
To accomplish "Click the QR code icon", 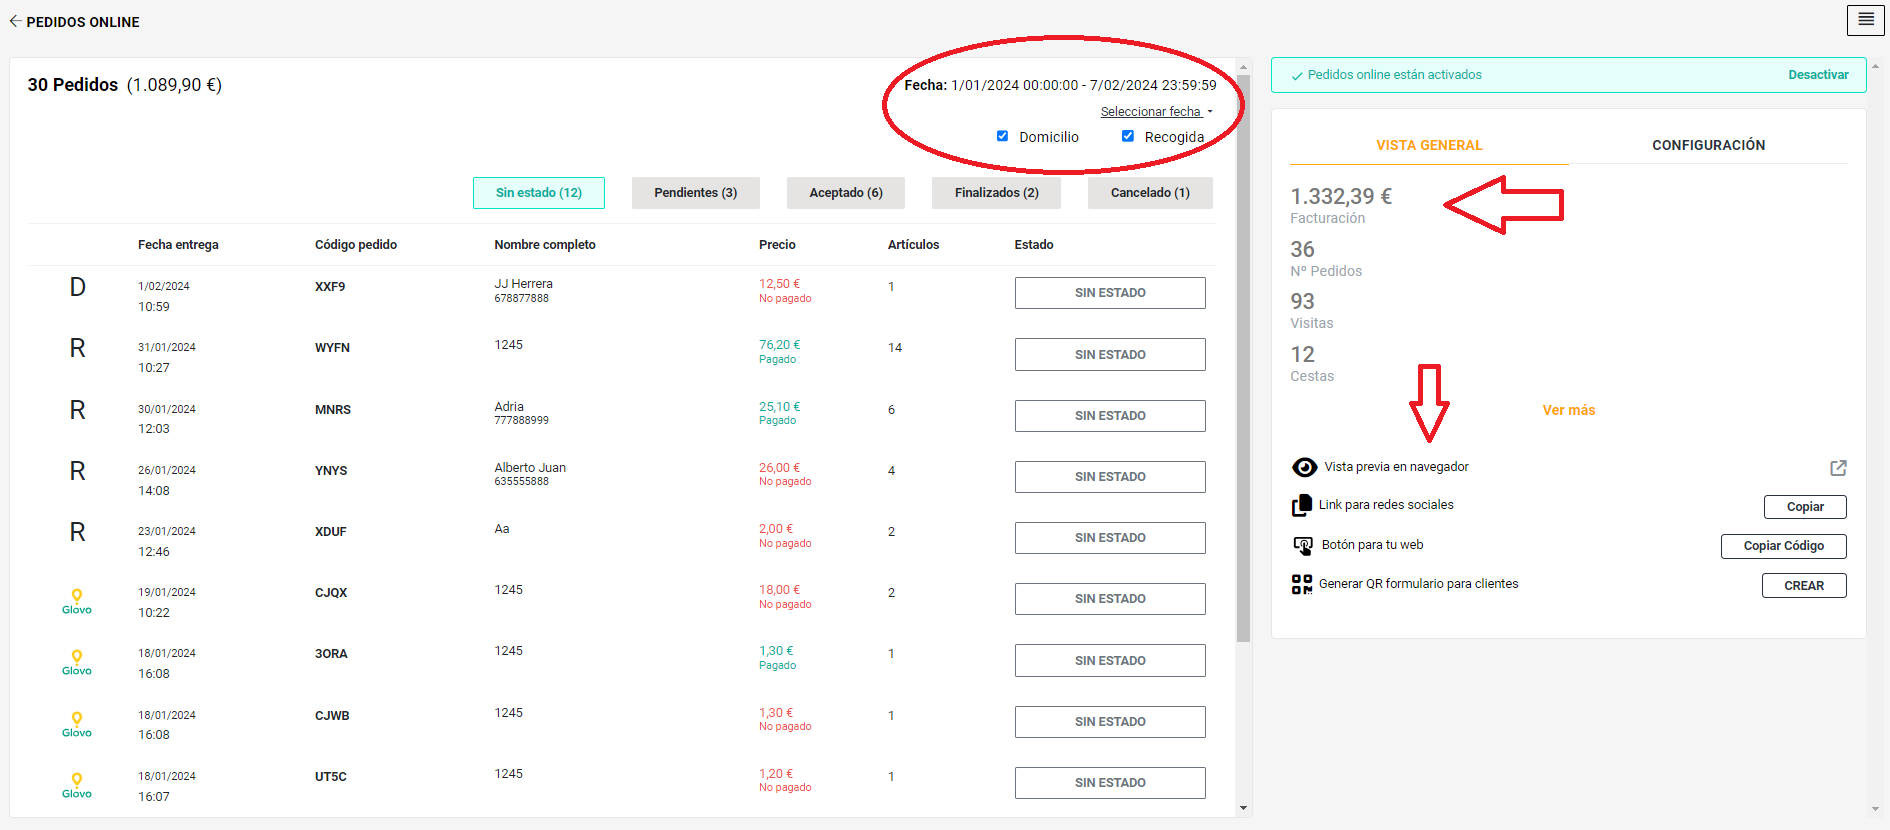I will pos(1301,584).
